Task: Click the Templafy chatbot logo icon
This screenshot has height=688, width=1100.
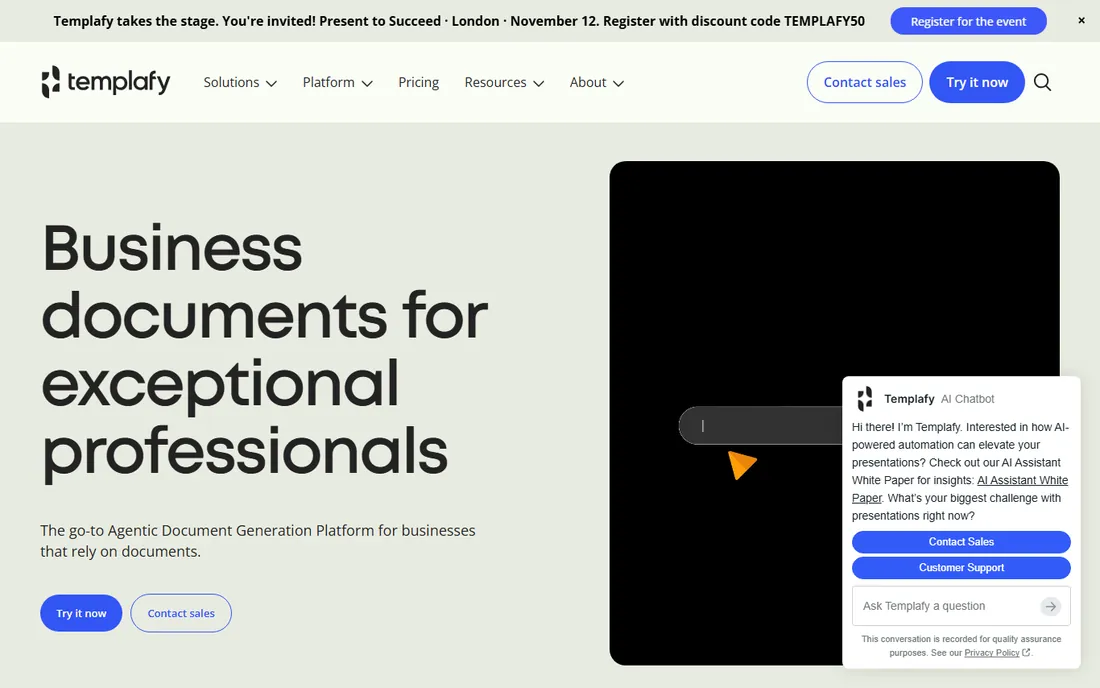Action: click(x=865, y=398)
